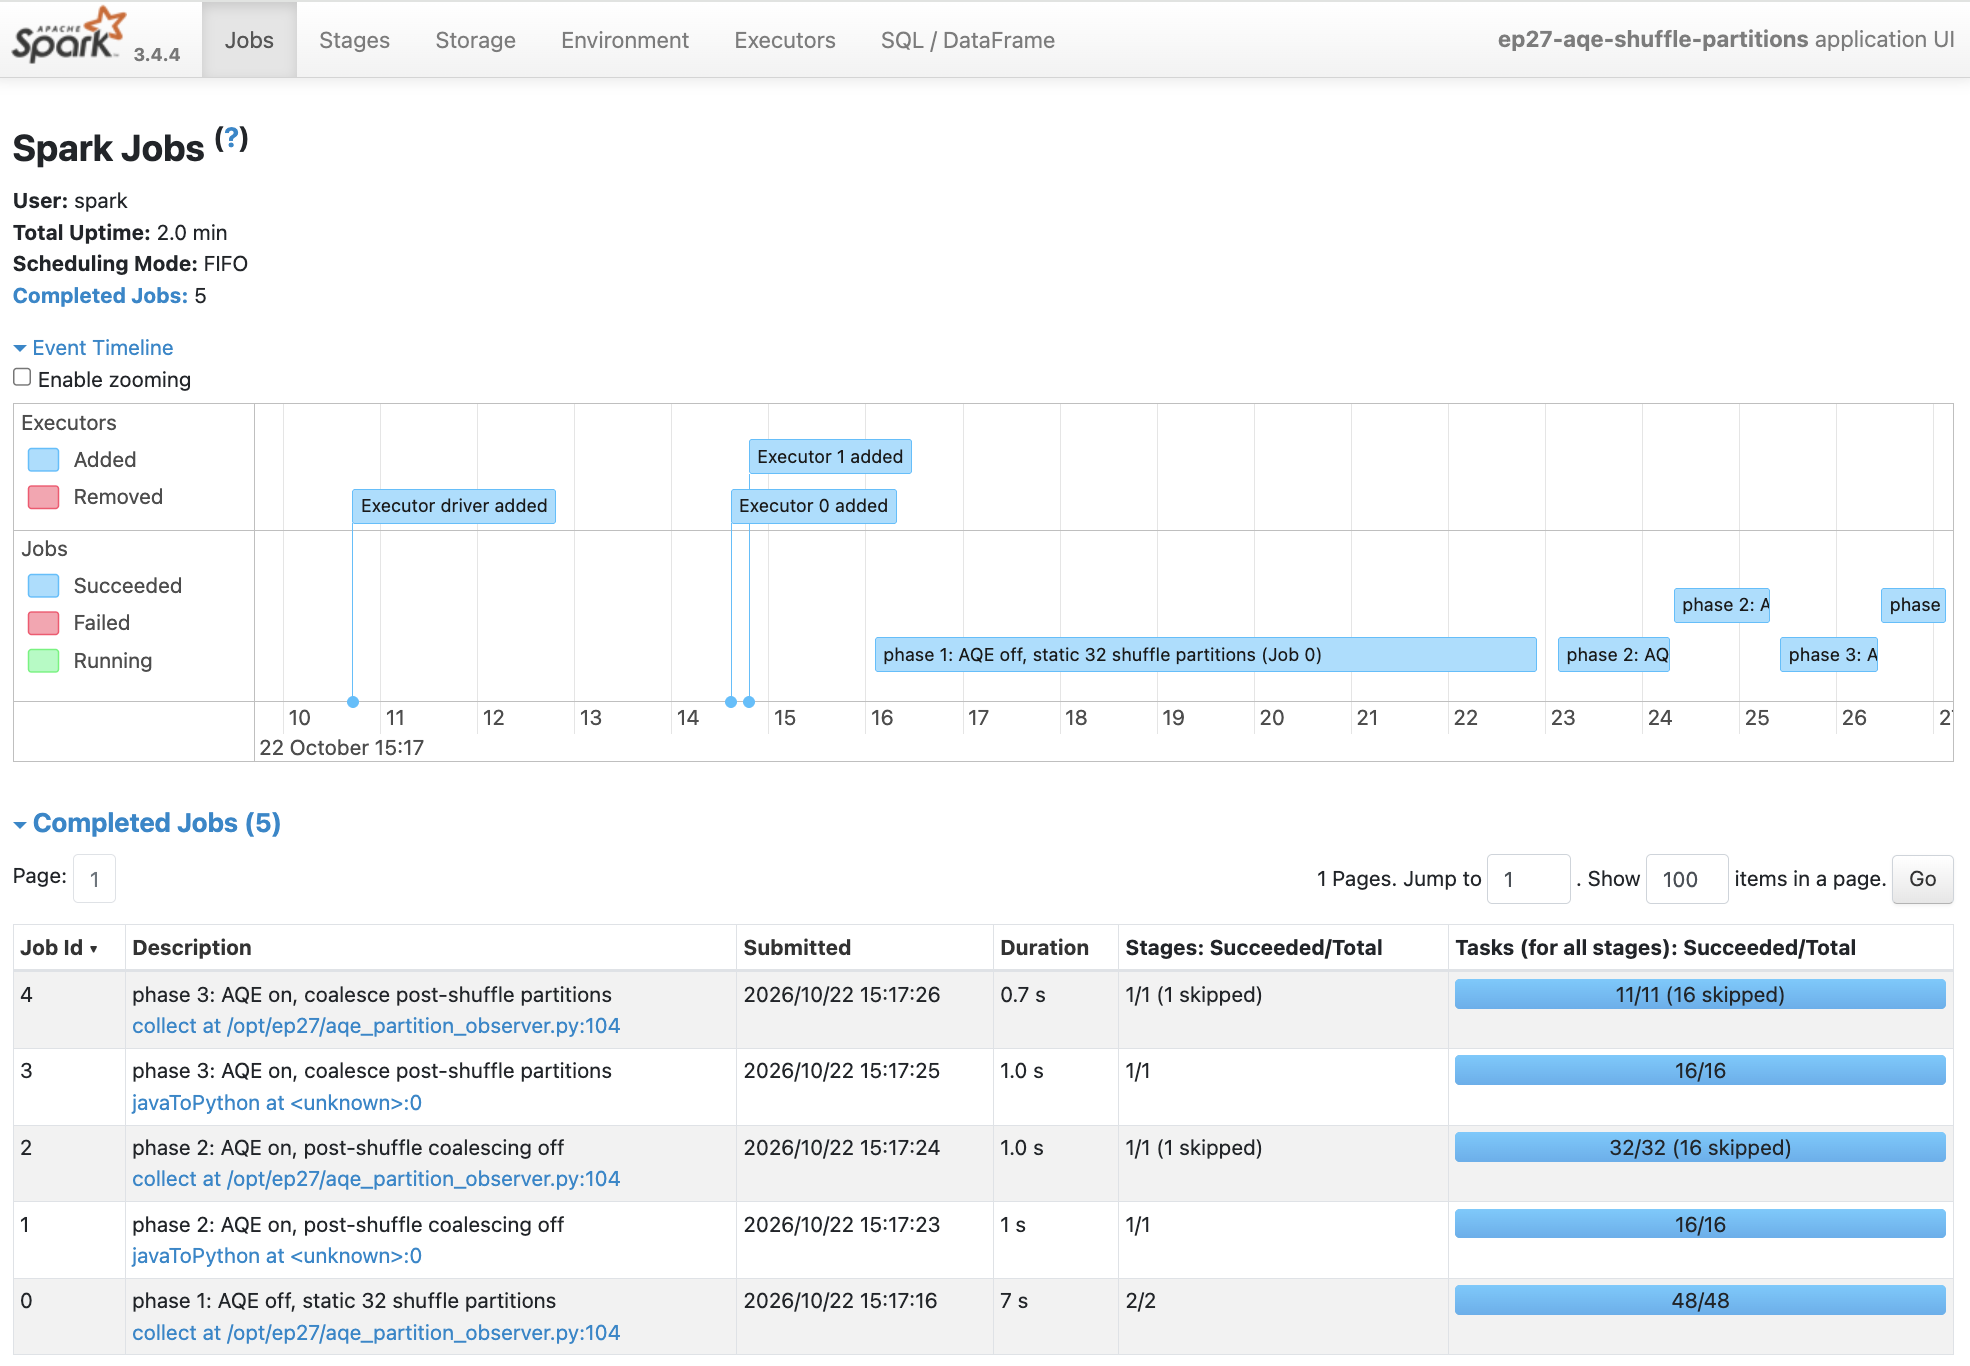Click the phase 1 Job 0 timeline bar
This screenshot has width=1970, height=1366.
(x=1205, y=655)
